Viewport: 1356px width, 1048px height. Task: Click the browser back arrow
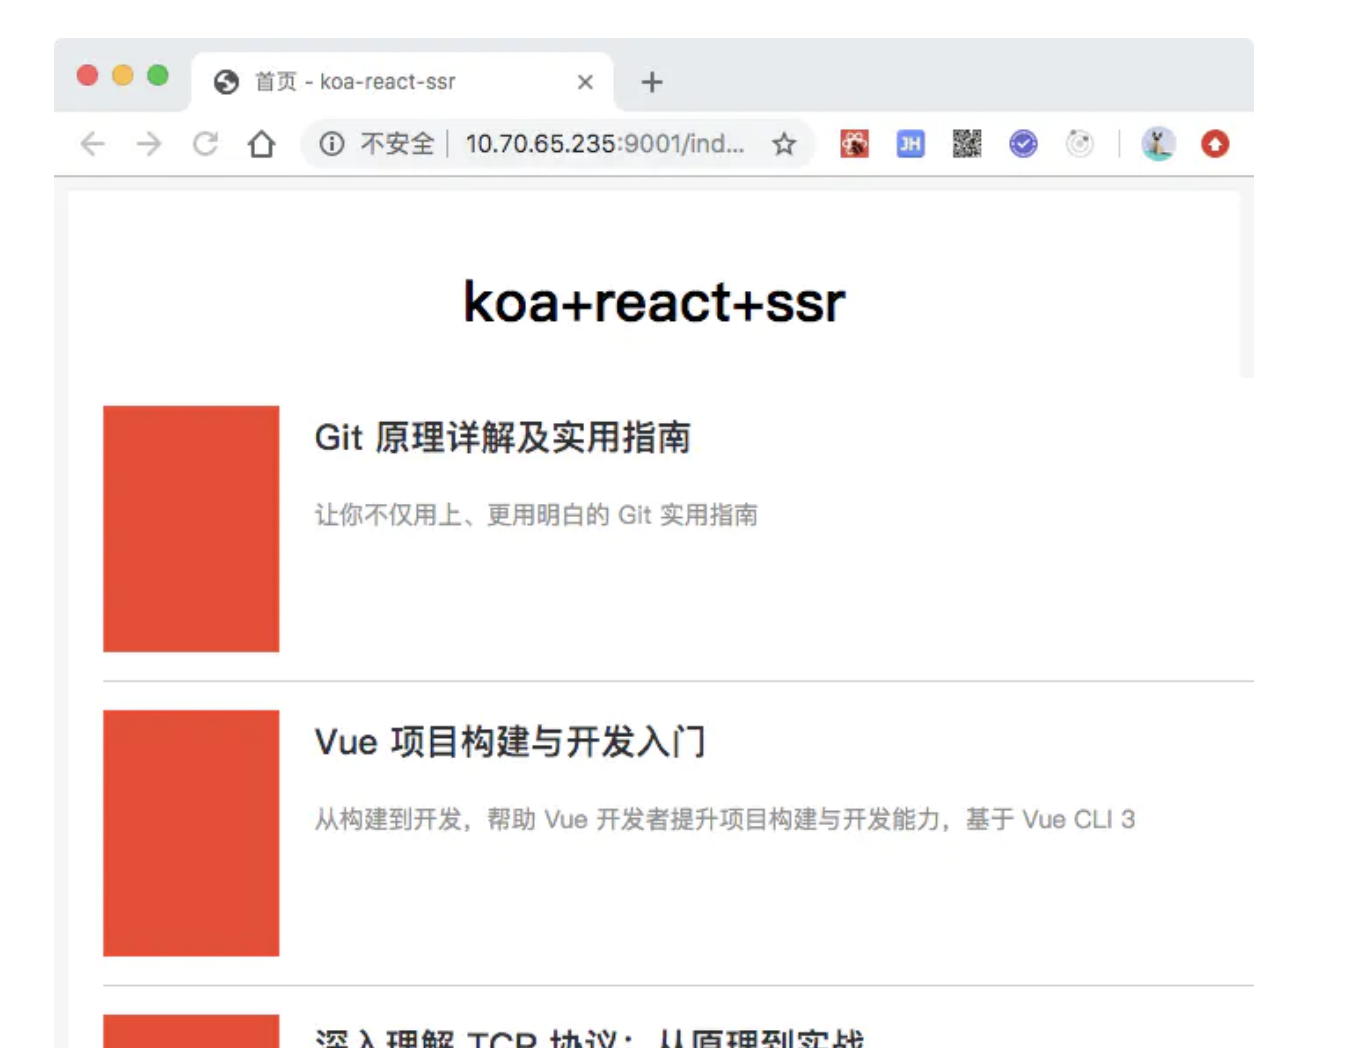point(93,144)
